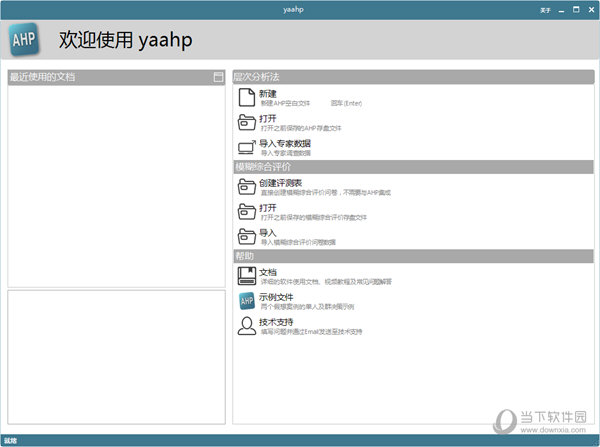Open the 关于 menu in title bar

(545, 10)
